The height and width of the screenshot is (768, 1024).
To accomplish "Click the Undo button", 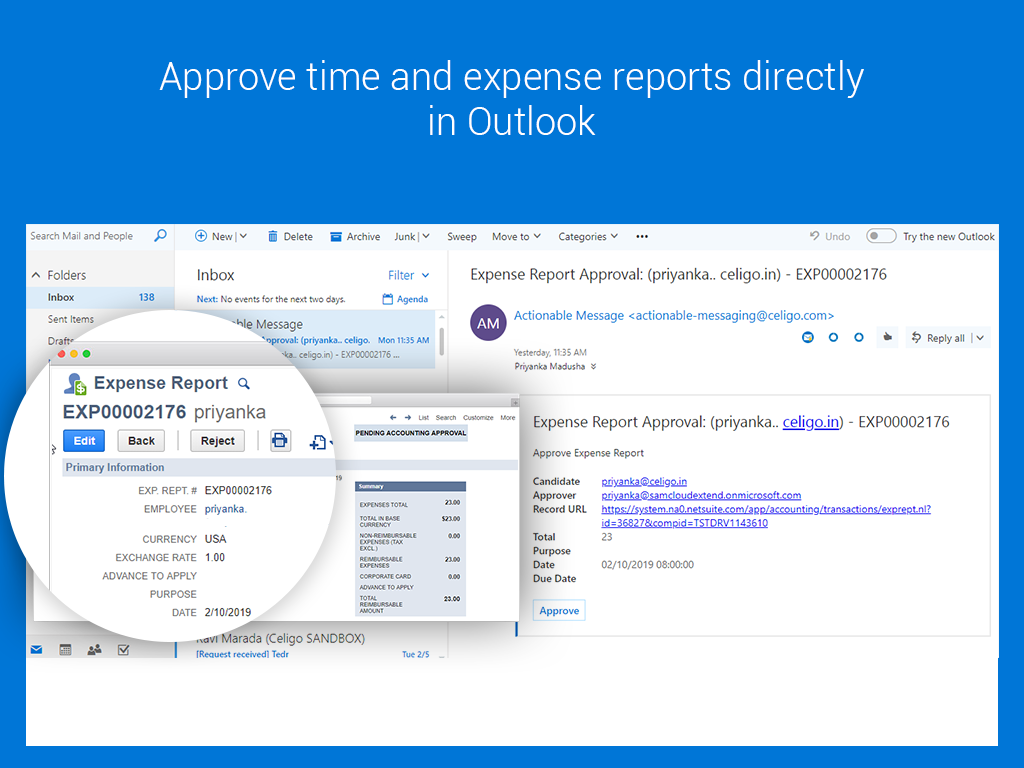I will coord(830,236).
